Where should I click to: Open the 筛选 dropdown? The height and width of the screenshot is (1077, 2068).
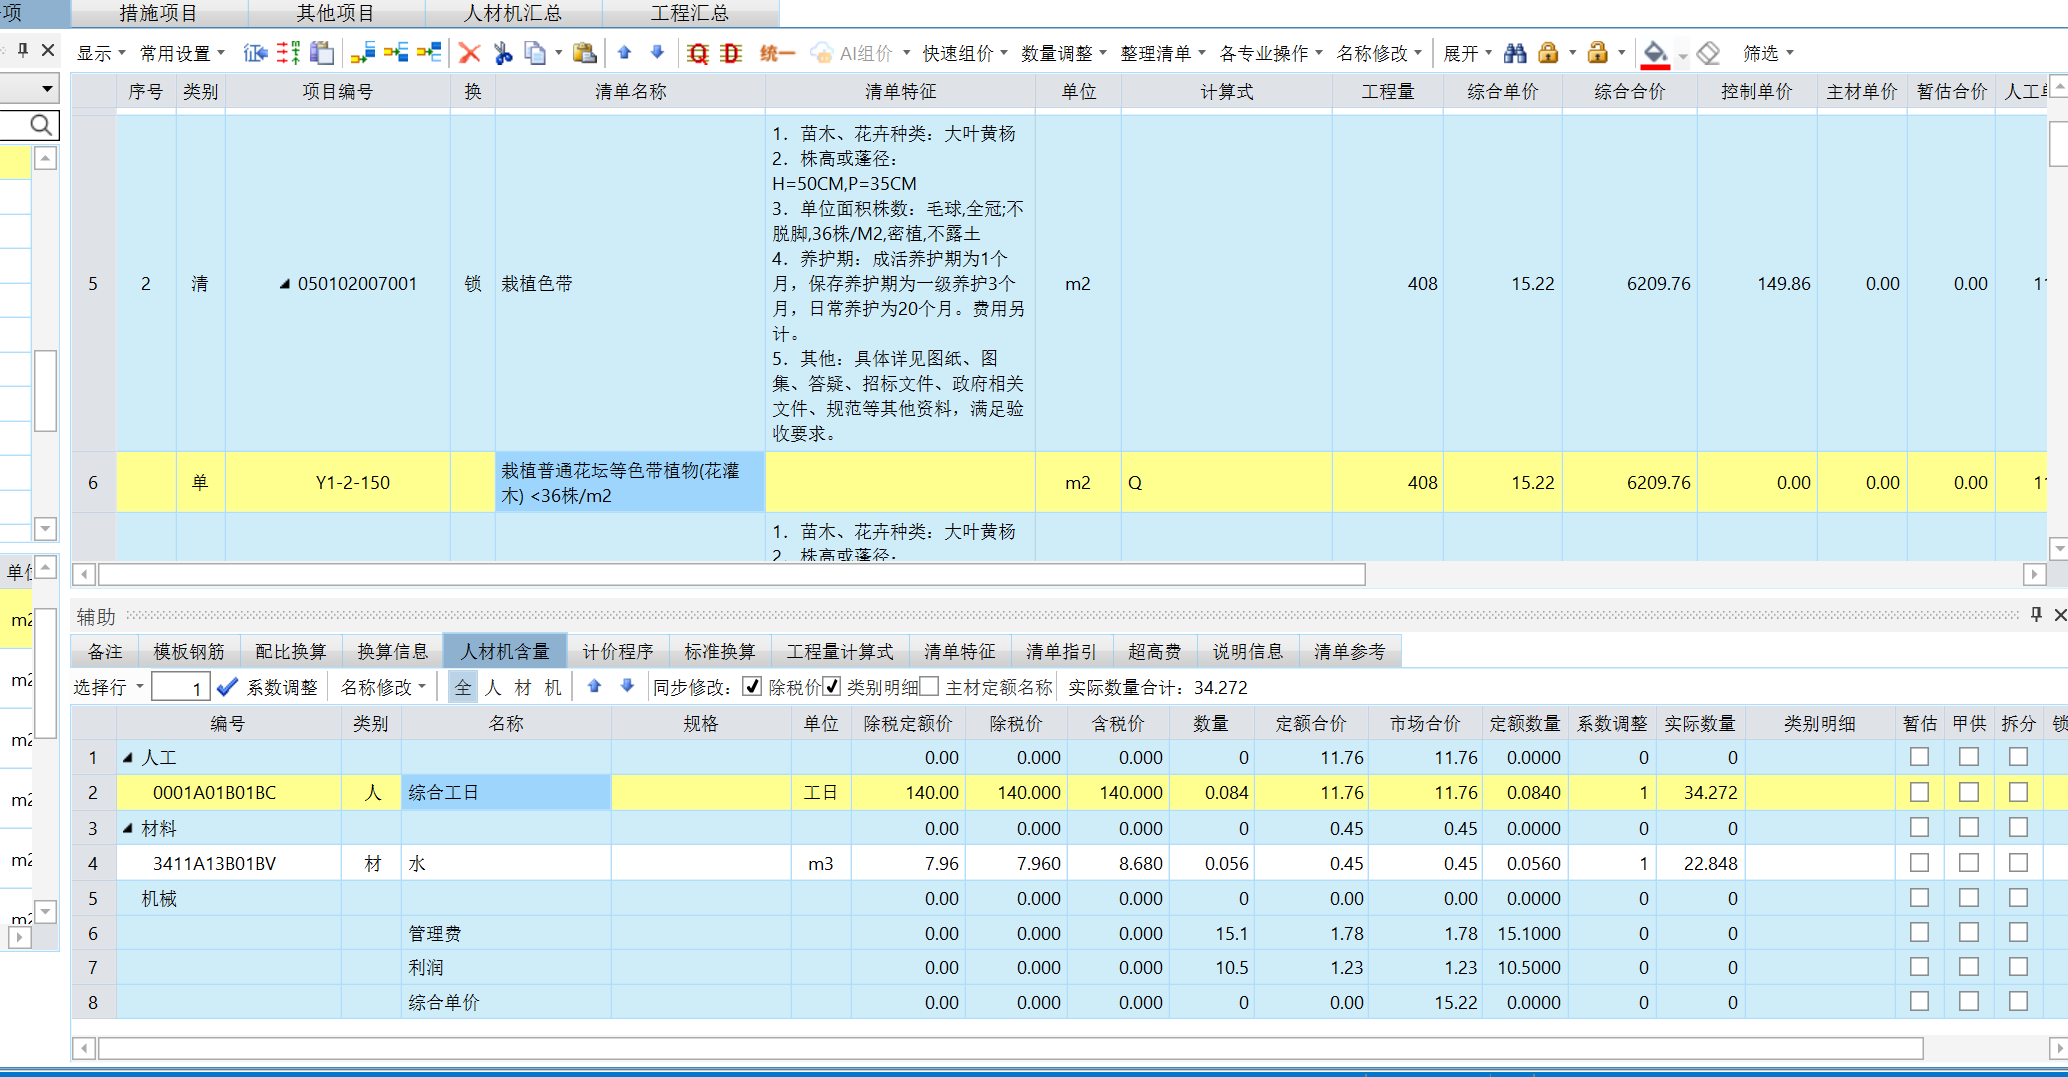(x=1768, y=53)
